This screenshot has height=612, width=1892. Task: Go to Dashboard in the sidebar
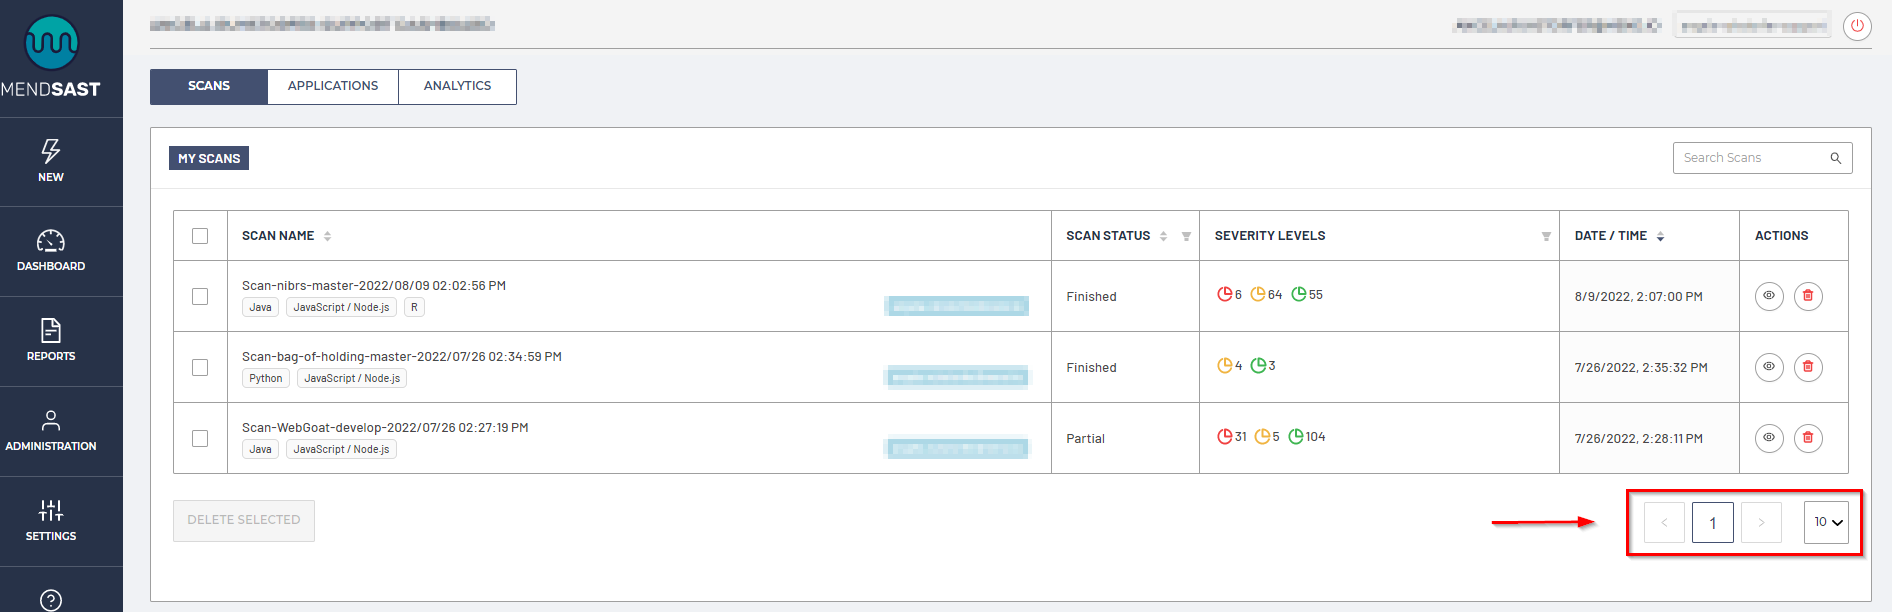click(x=51, y=242)
